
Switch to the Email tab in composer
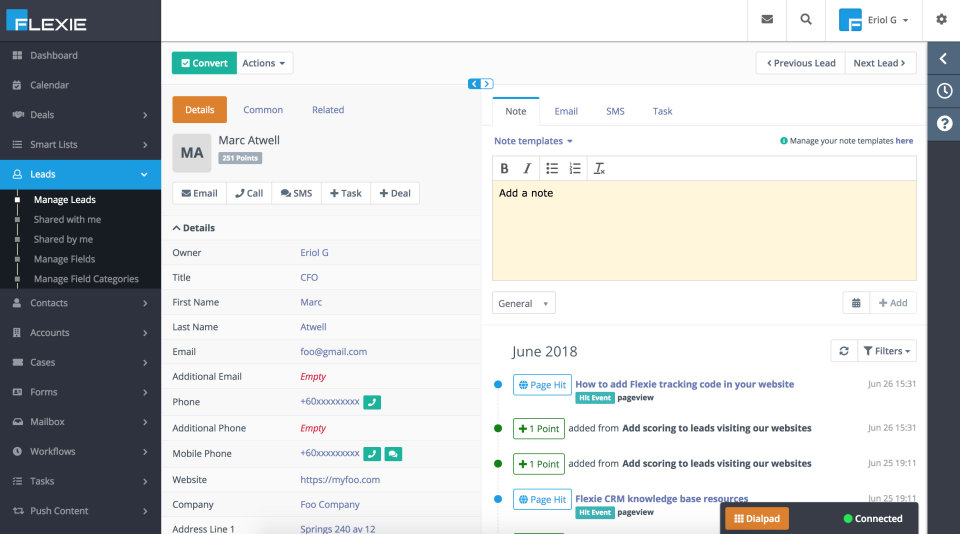pos(566,111)
